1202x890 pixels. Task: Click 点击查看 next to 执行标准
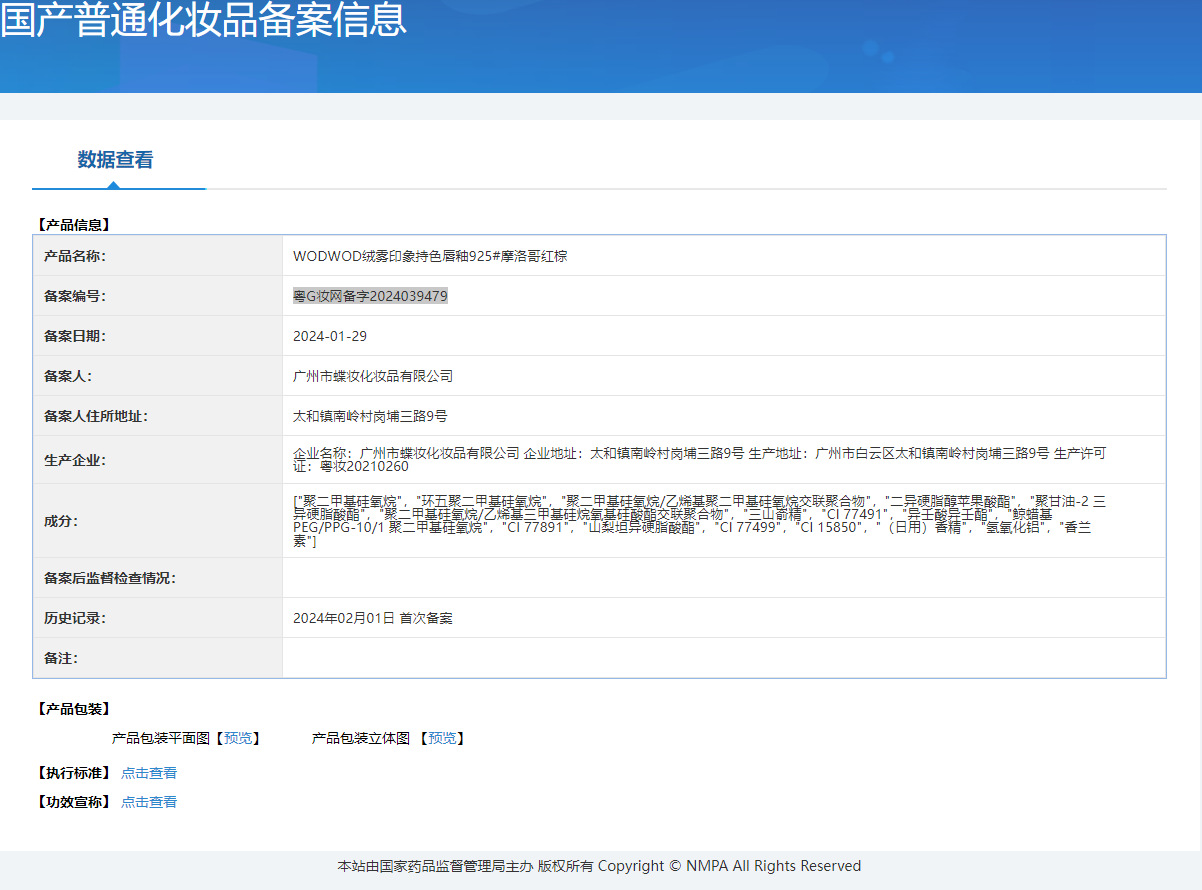pyautogui.click(x=149, y=773)
